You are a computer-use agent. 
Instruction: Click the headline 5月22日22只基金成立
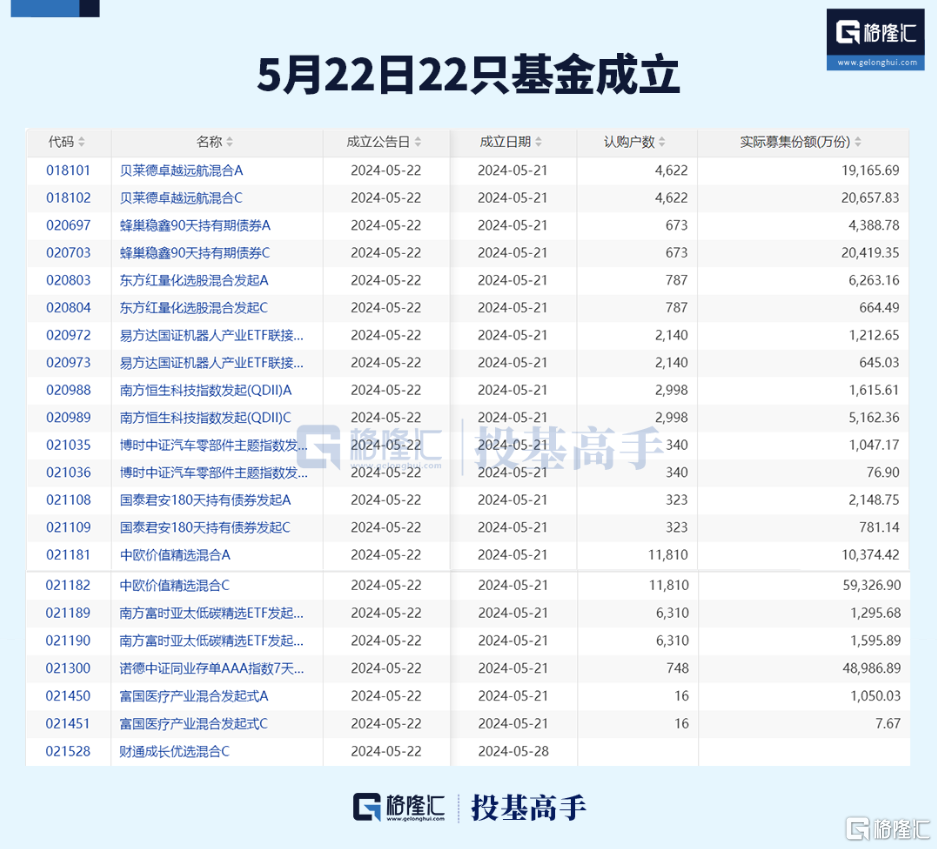pyautogui.click(x=468, y=76)
